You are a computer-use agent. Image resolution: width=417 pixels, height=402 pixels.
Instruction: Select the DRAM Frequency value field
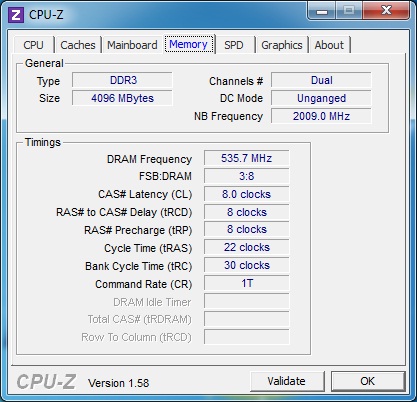(246, 158)
